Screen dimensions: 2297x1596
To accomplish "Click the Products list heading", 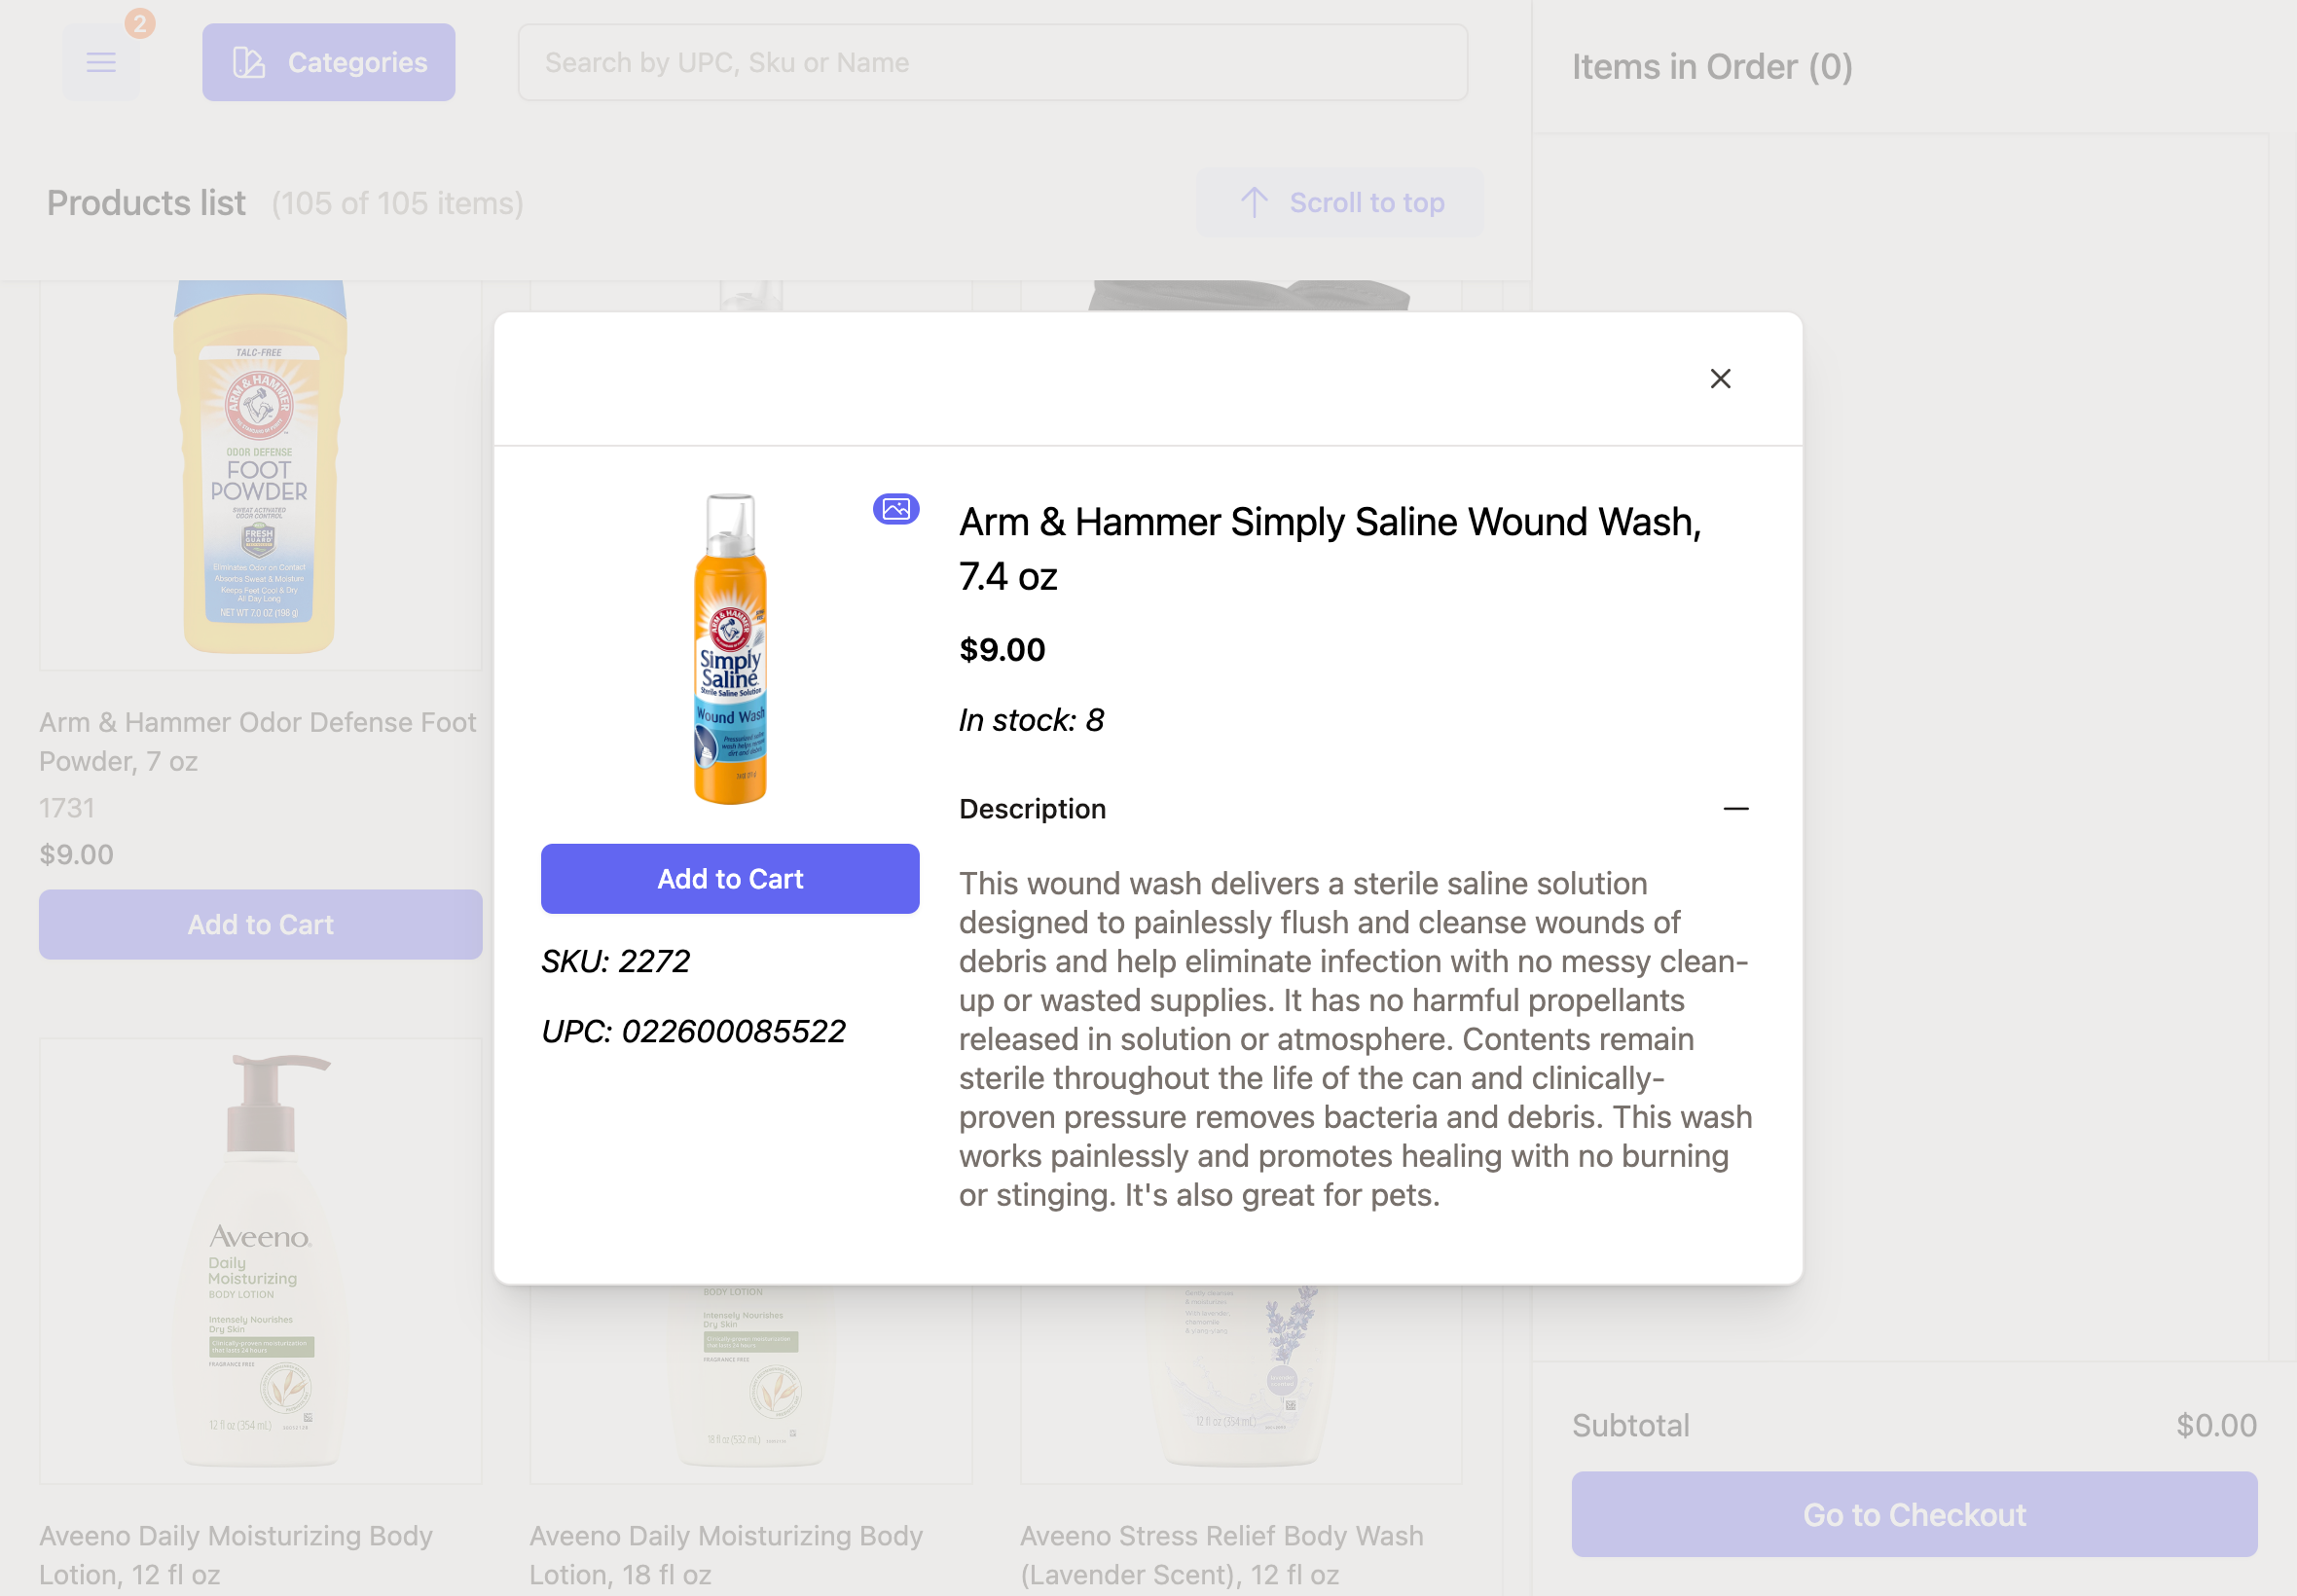I will [145, 202].
